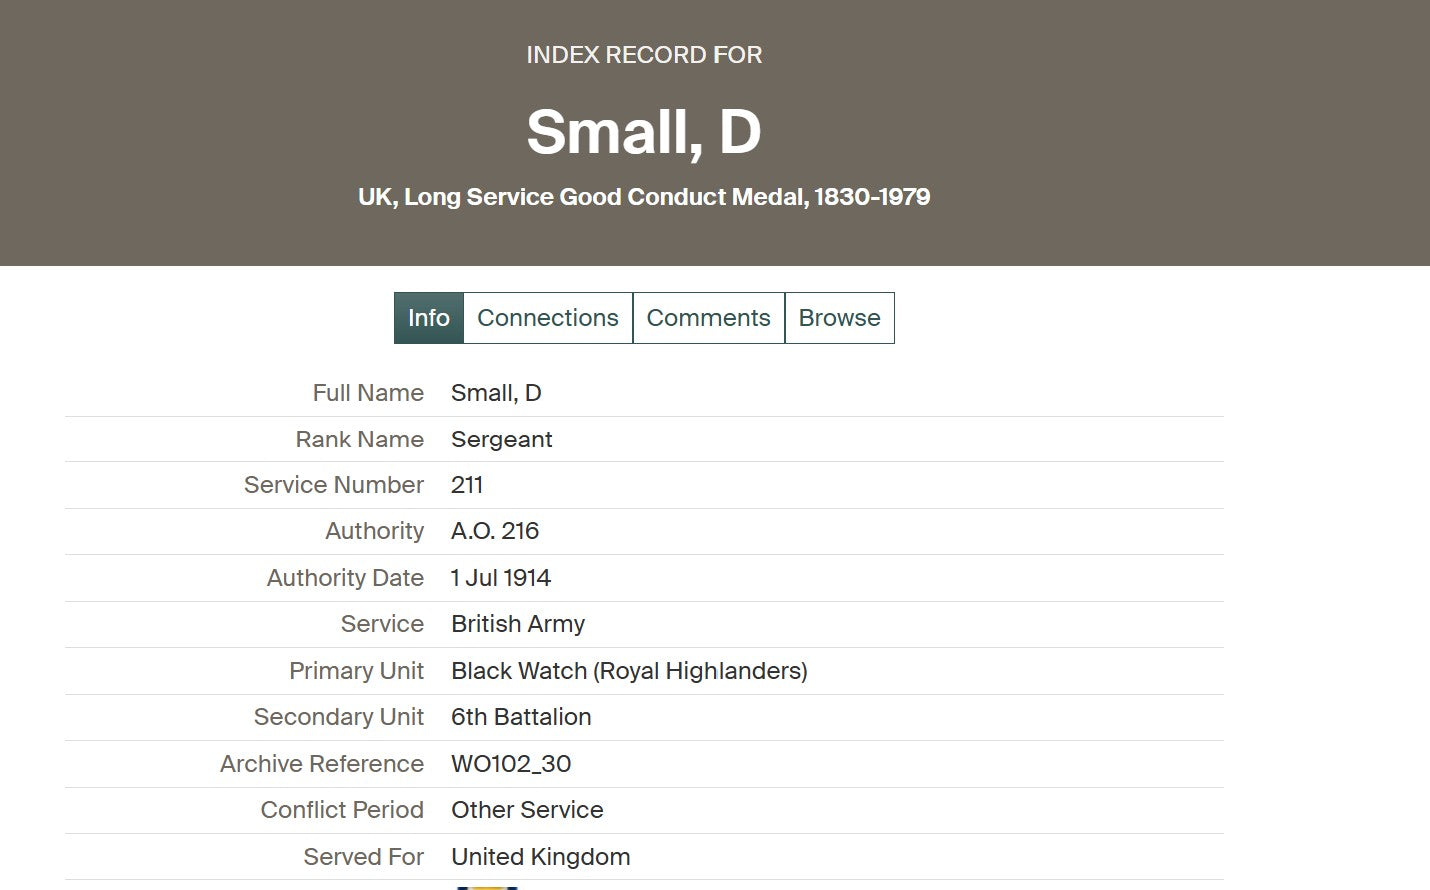This screenshot has height=890, width=1430.
Task: Select the Comments tab
Action: coord(708,318)
